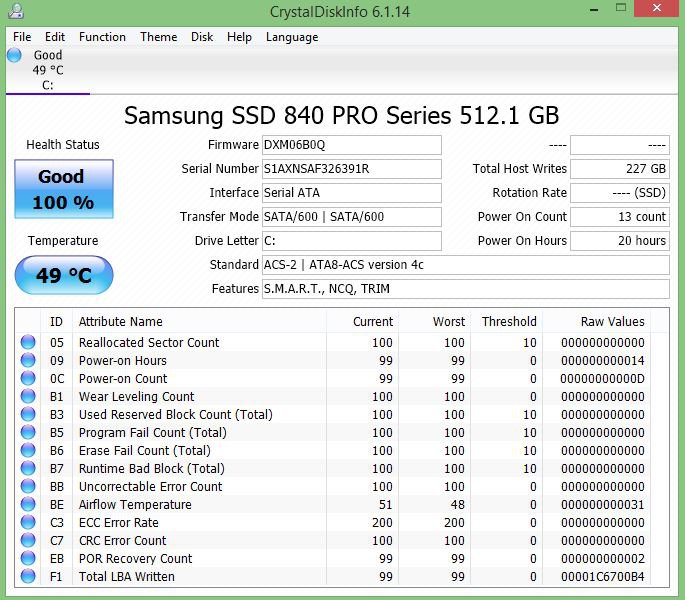
Task: Click status orb of Reallocated Sector Count
Action: click(x=28, y=342)
